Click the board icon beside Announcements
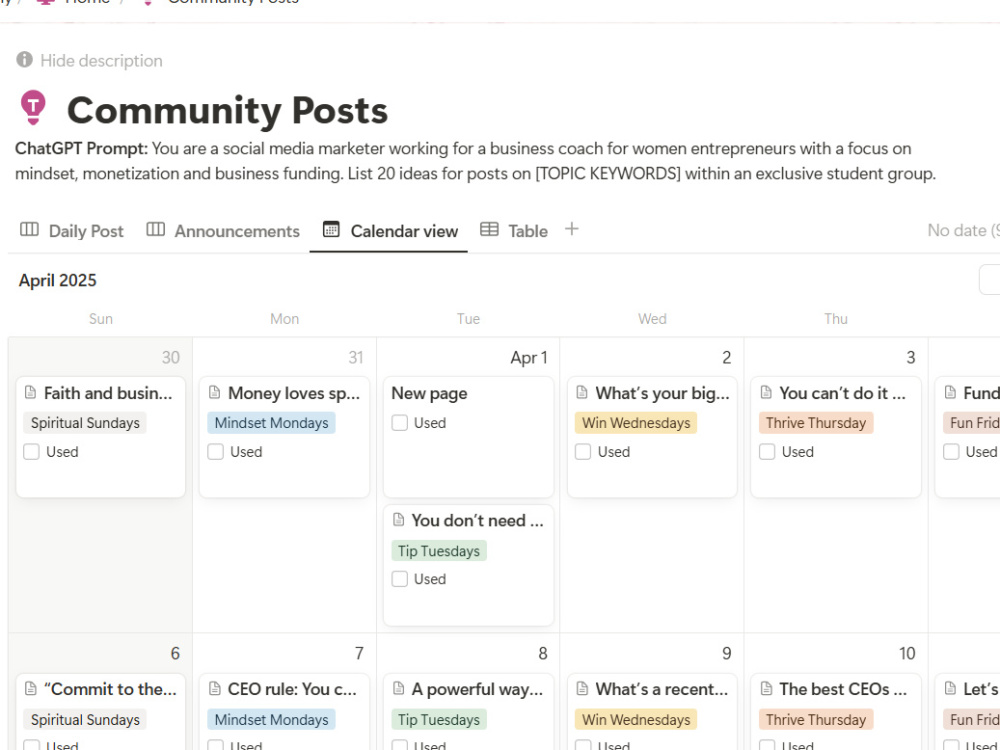 point(156,230)
